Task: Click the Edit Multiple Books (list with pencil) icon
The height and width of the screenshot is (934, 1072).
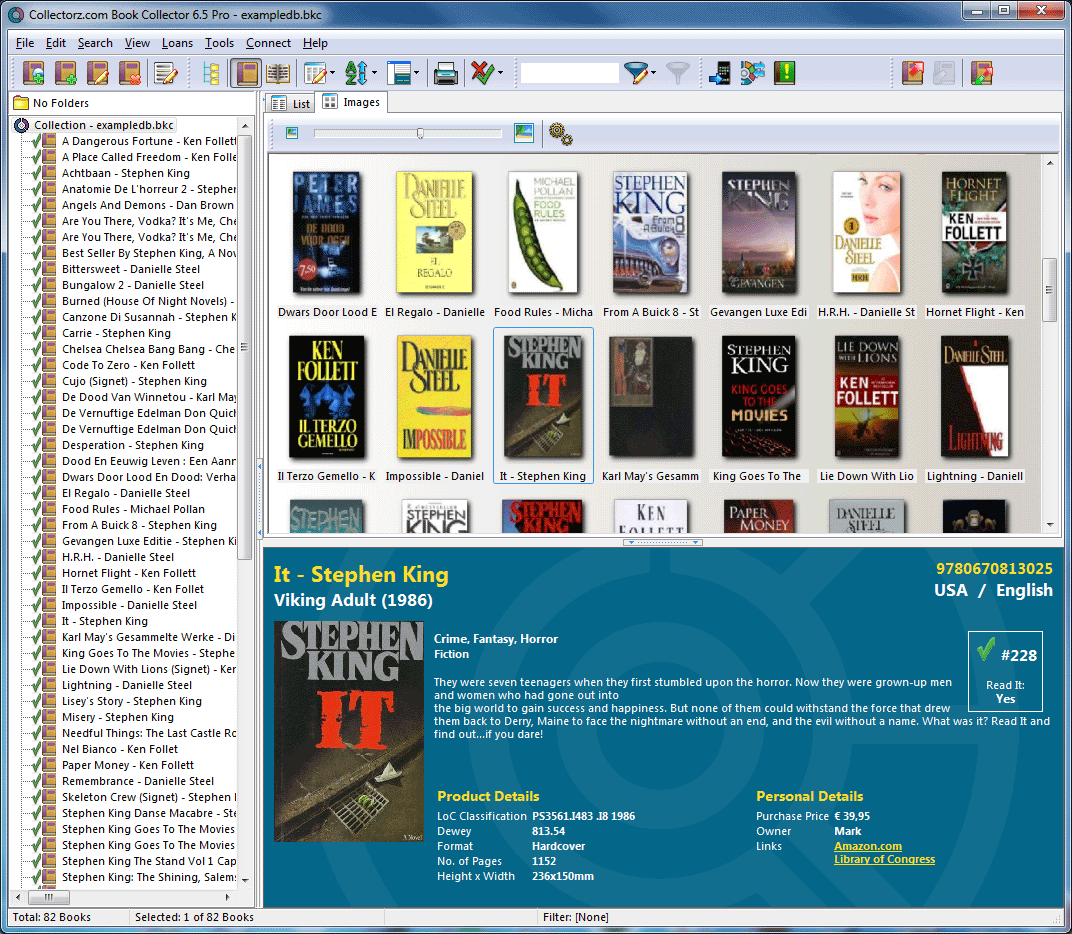Action: (x=166, y=72)
